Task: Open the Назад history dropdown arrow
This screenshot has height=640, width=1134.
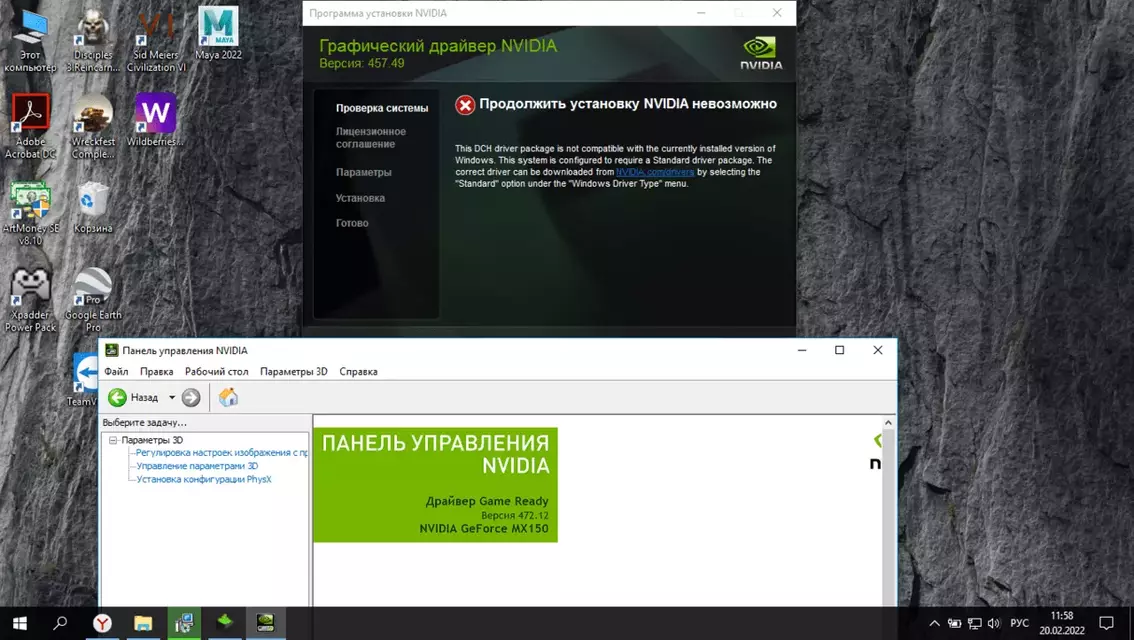Action: (x=171, y=397)
